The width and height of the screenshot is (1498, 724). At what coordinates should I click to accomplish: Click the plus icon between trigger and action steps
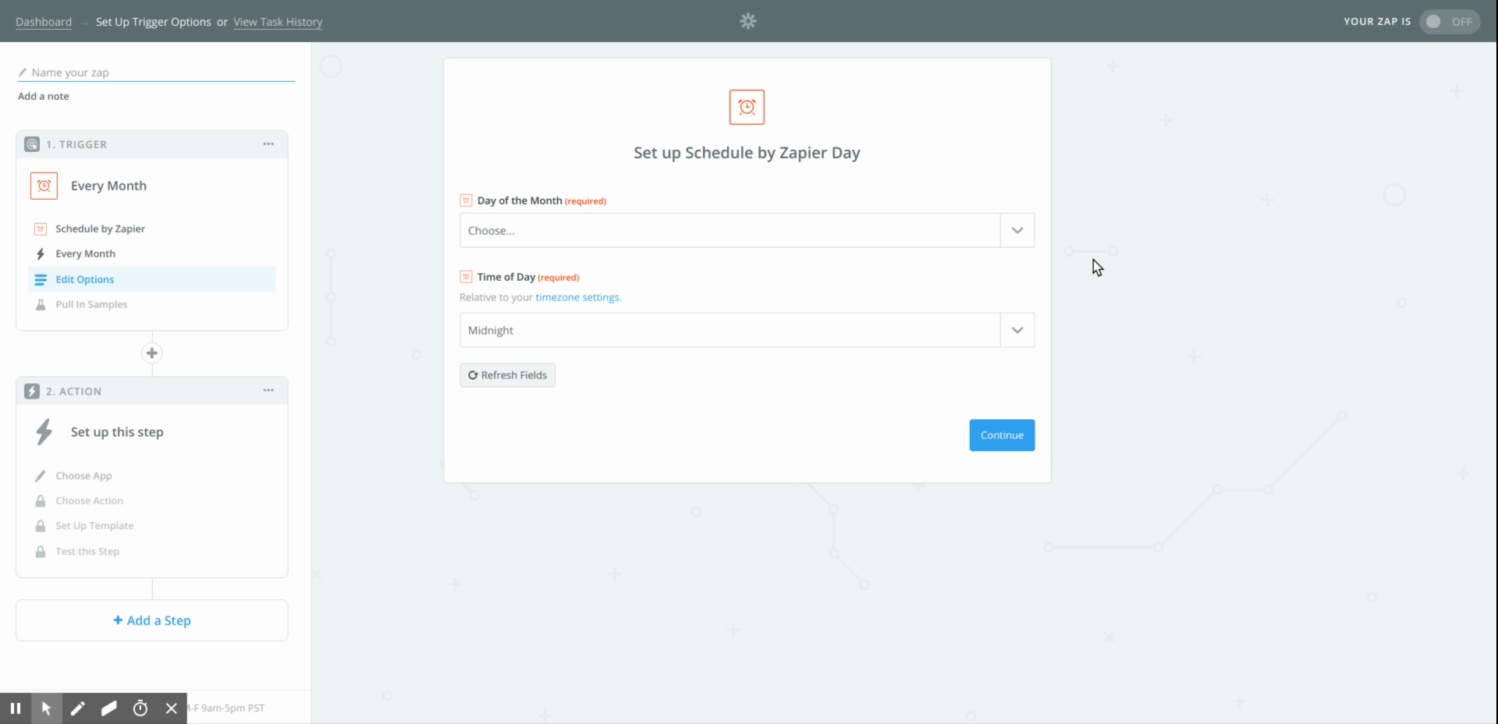(151, 352)
